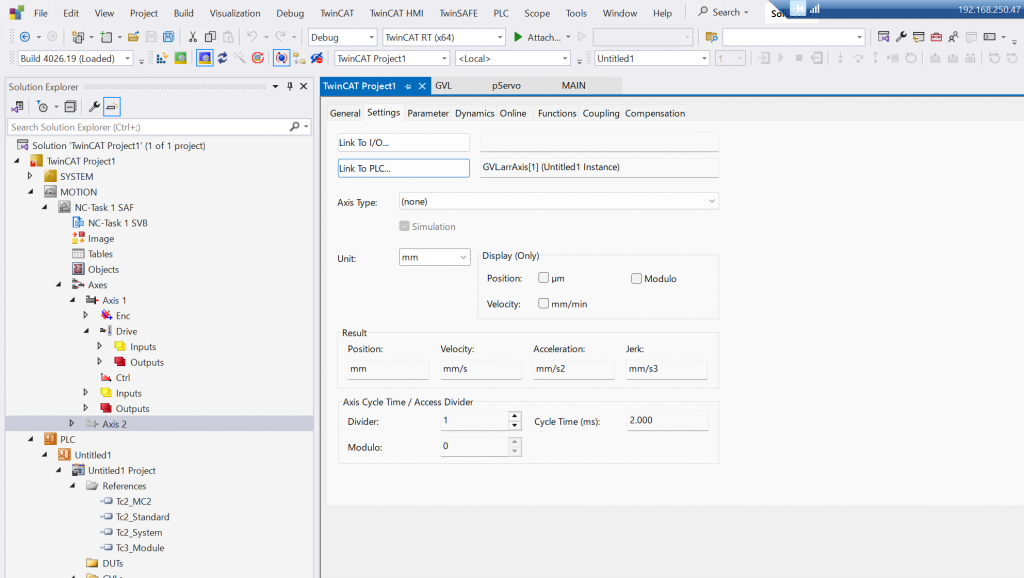Open the Unit mm dropdown

(x=434, y=257)
